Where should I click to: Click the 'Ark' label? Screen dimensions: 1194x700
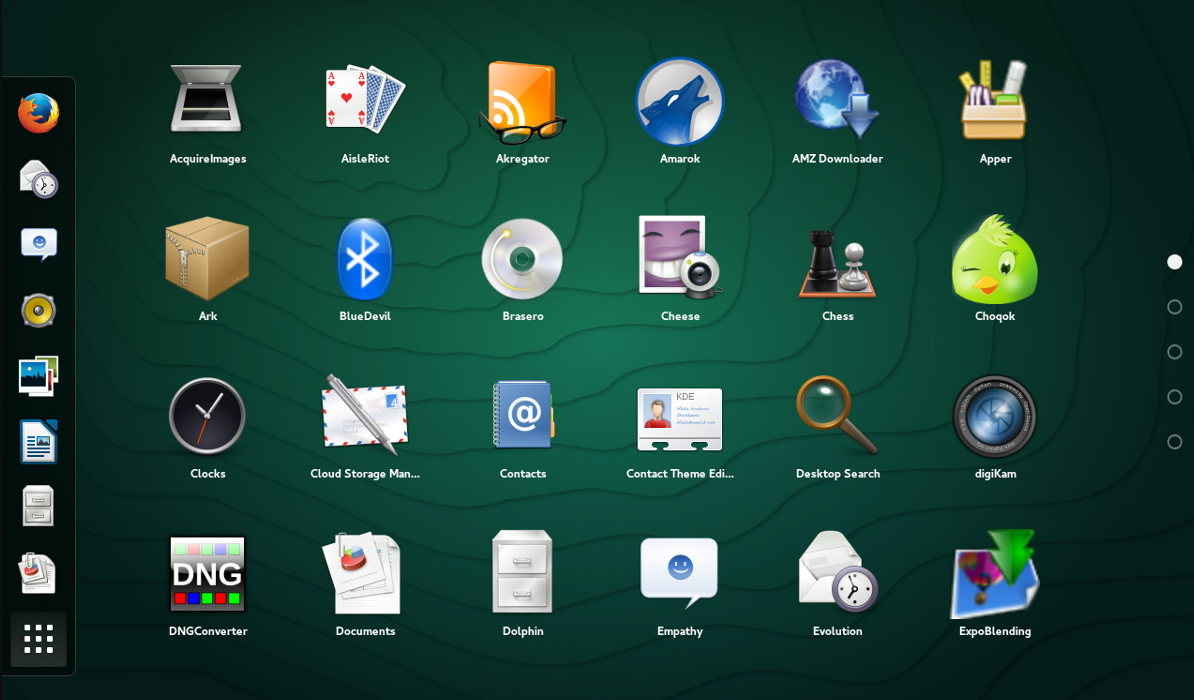208,316
